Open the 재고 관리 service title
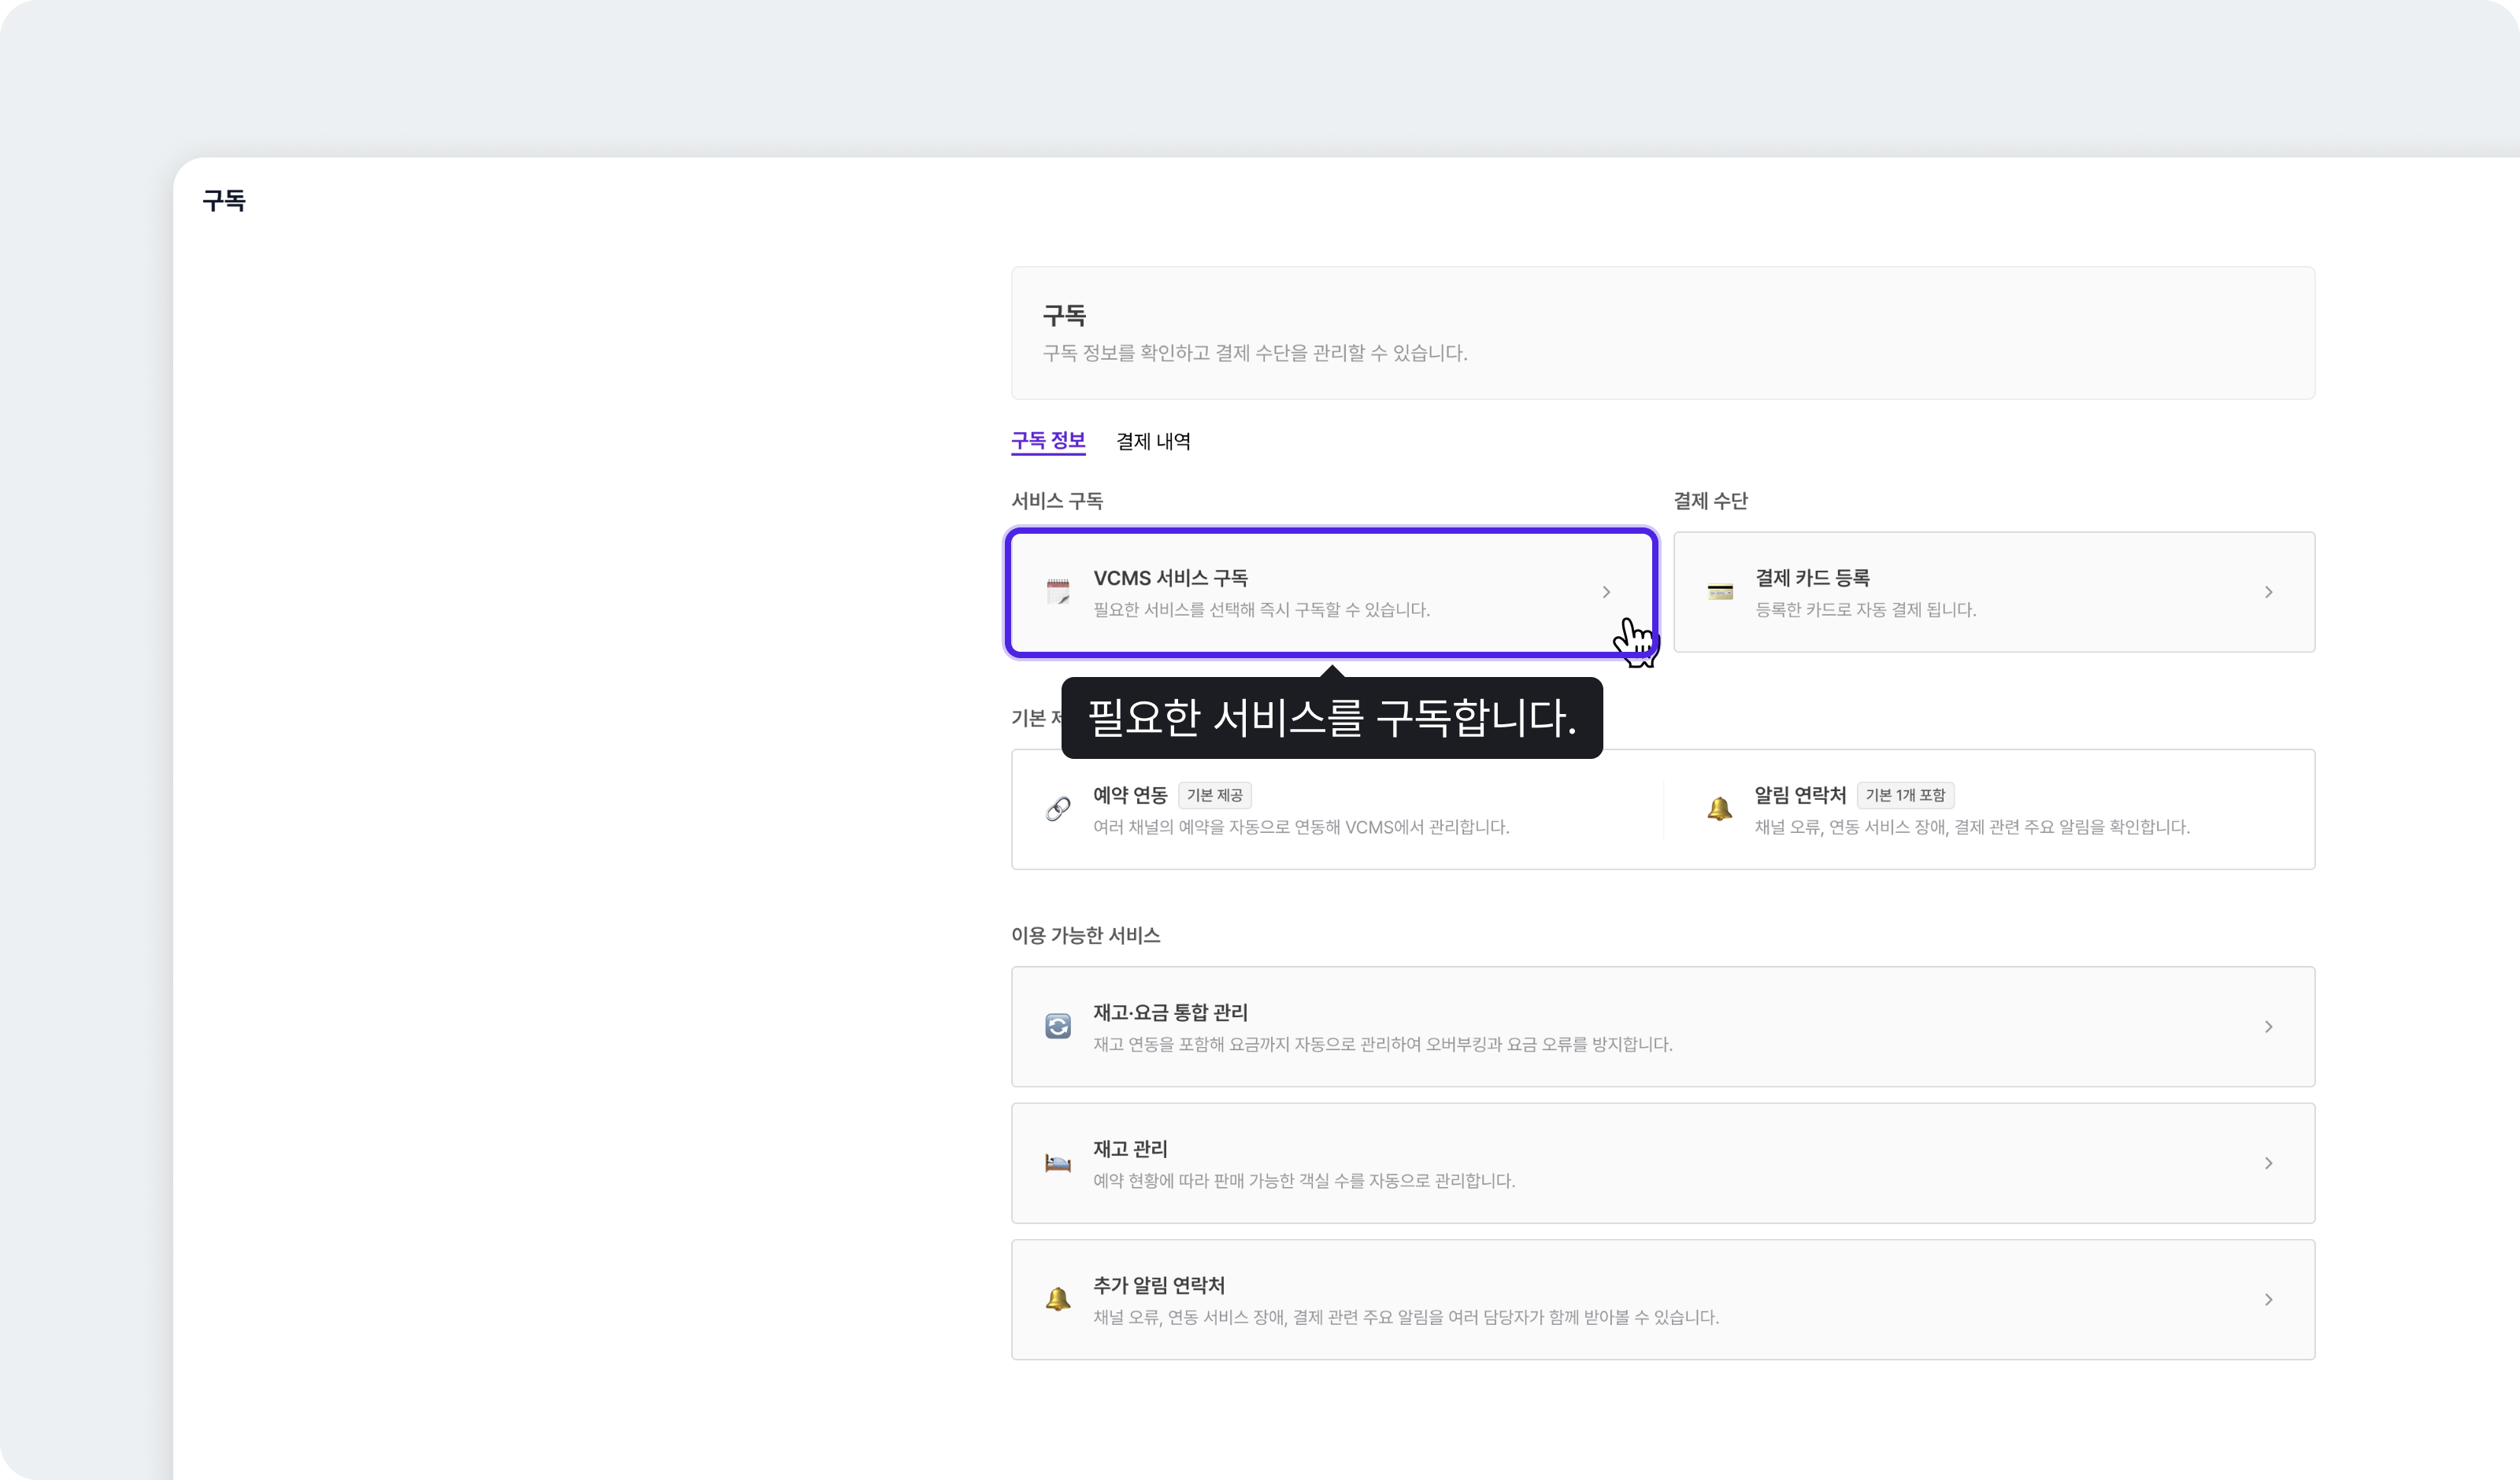 (1130, 1149)
